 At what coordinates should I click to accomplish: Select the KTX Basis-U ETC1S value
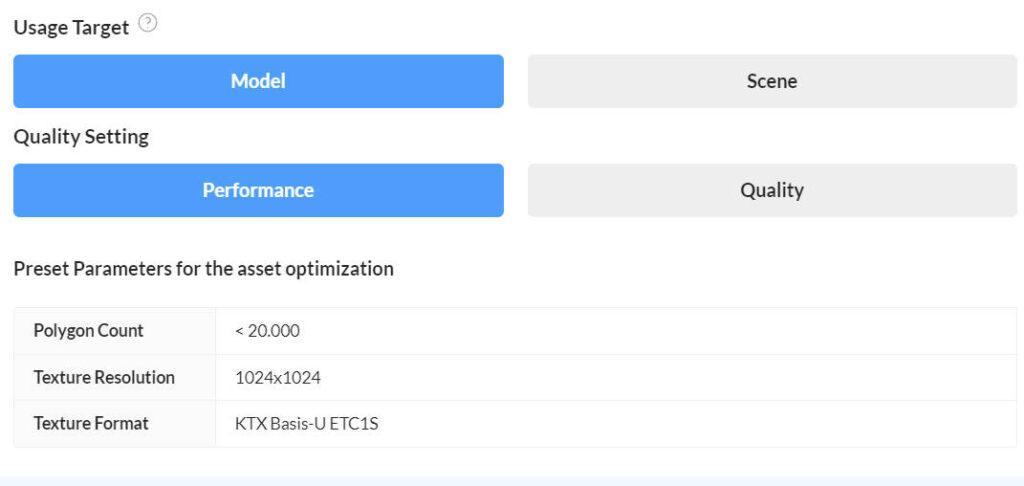(x=307, y=424)
